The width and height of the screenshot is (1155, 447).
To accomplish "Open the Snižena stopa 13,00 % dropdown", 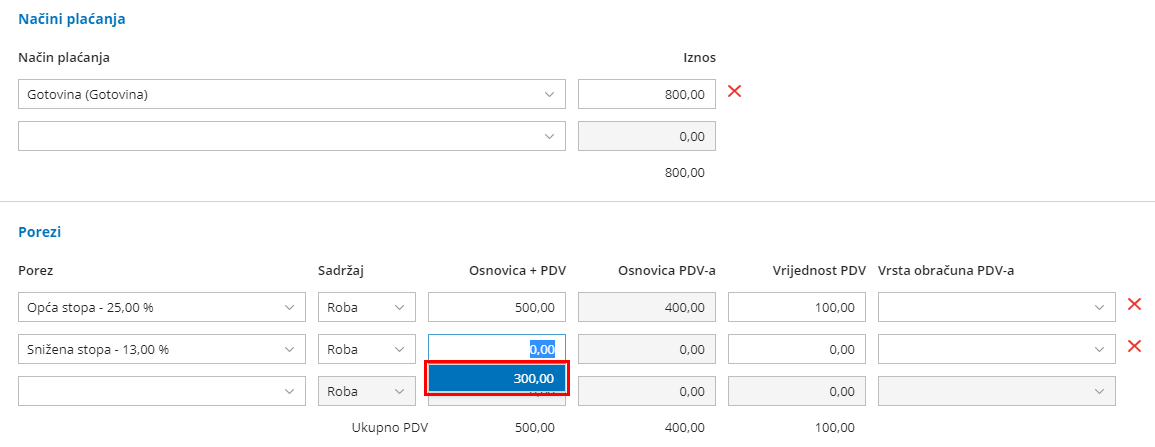I will pyautogui.click(x=161, y=349).
